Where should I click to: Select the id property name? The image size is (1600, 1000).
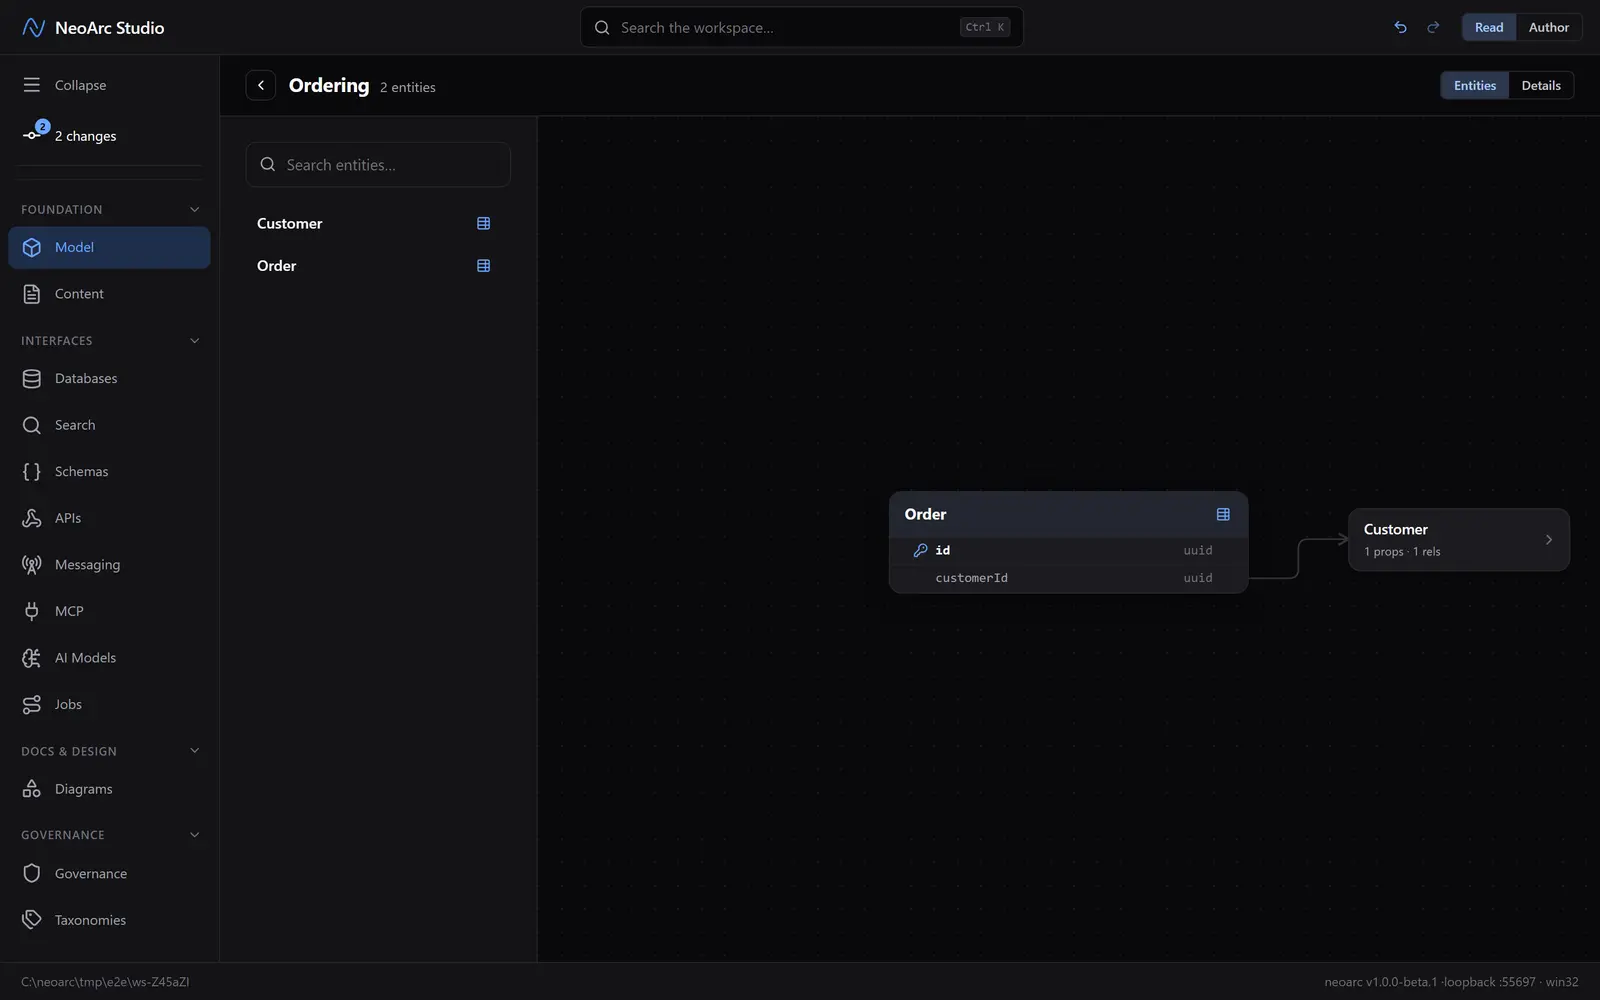[x=943, y=550]
